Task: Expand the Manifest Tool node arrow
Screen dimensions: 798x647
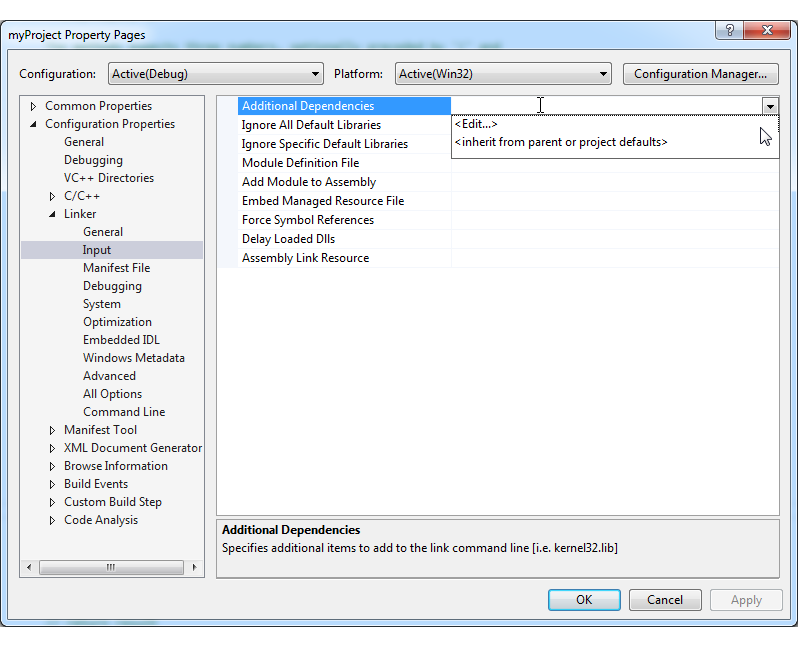Action: (52, 430)
